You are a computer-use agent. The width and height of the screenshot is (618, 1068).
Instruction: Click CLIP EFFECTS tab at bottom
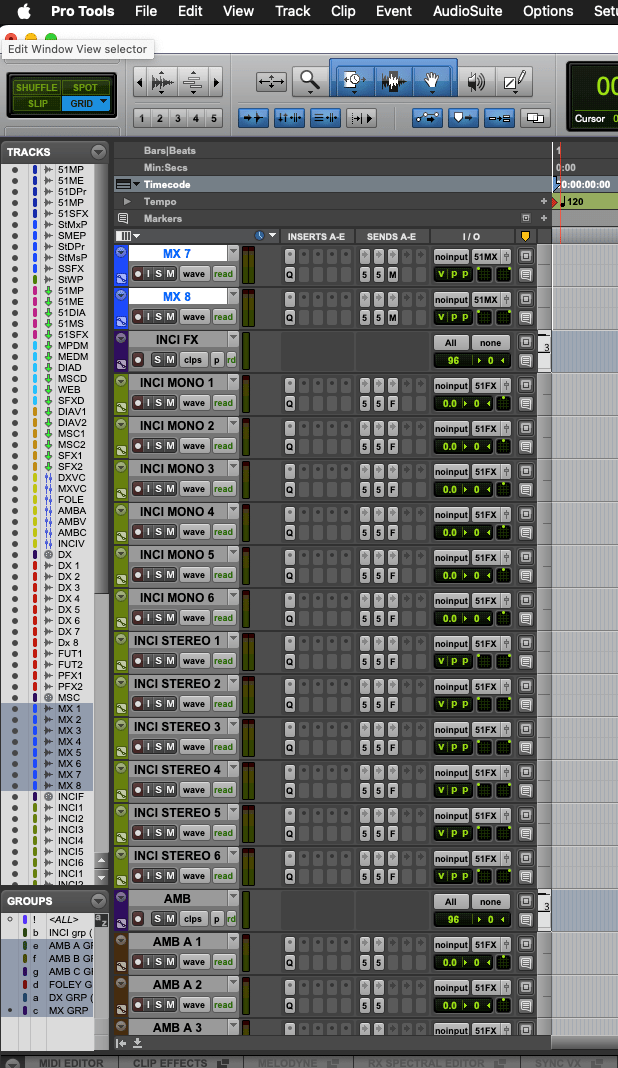(170, 1063)
